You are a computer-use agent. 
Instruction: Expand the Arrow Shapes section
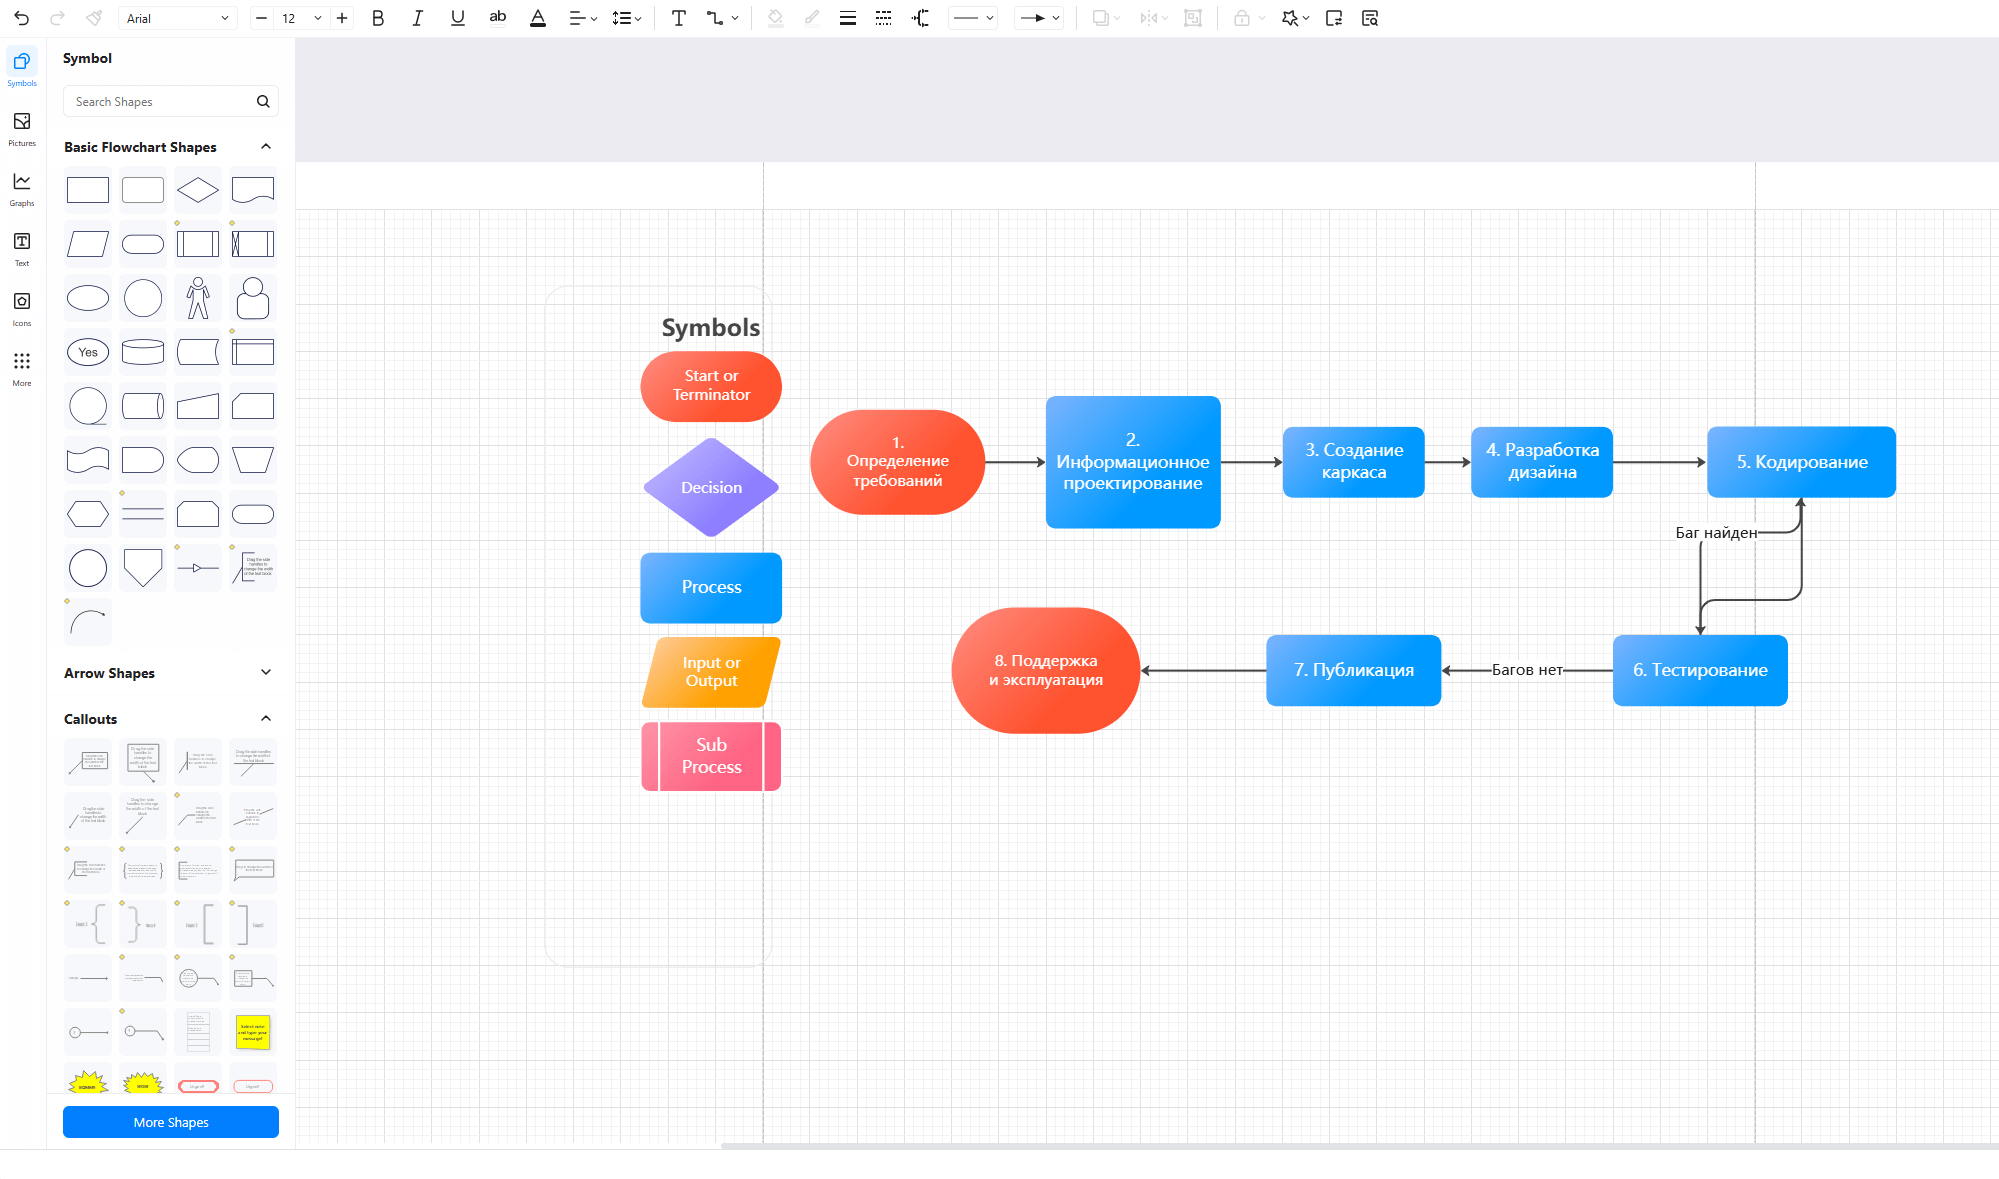pyautogui.click(x=266, y=673)
